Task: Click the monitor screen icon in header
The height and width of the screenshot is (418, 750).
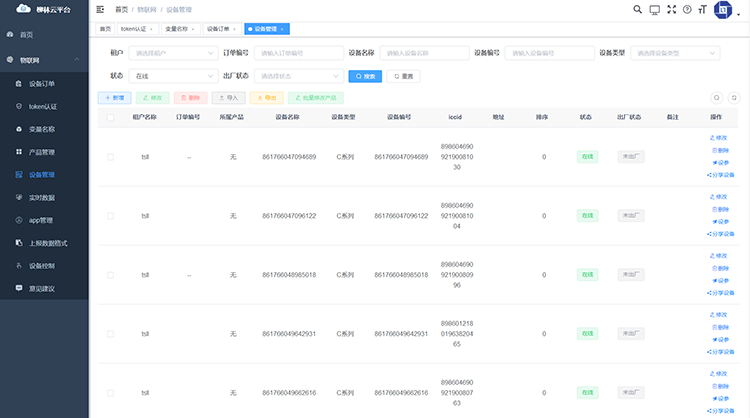Action: point(655,9)
